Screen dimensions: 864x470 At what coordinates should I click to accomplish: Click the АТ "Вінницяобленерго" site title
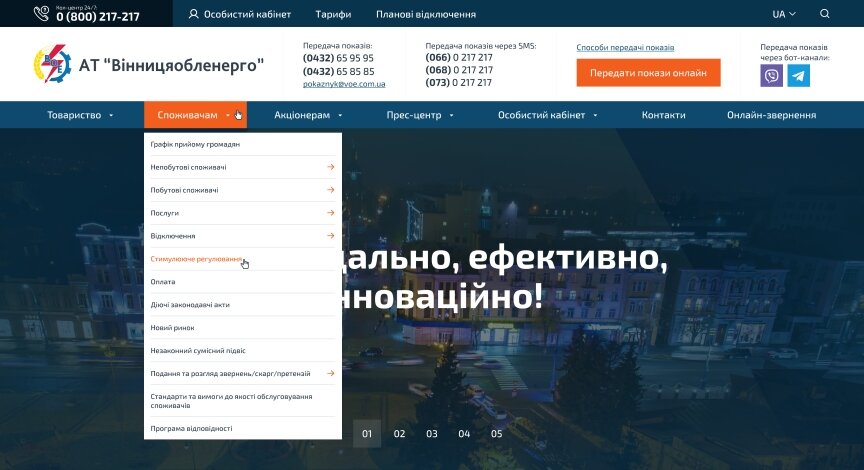171,66
